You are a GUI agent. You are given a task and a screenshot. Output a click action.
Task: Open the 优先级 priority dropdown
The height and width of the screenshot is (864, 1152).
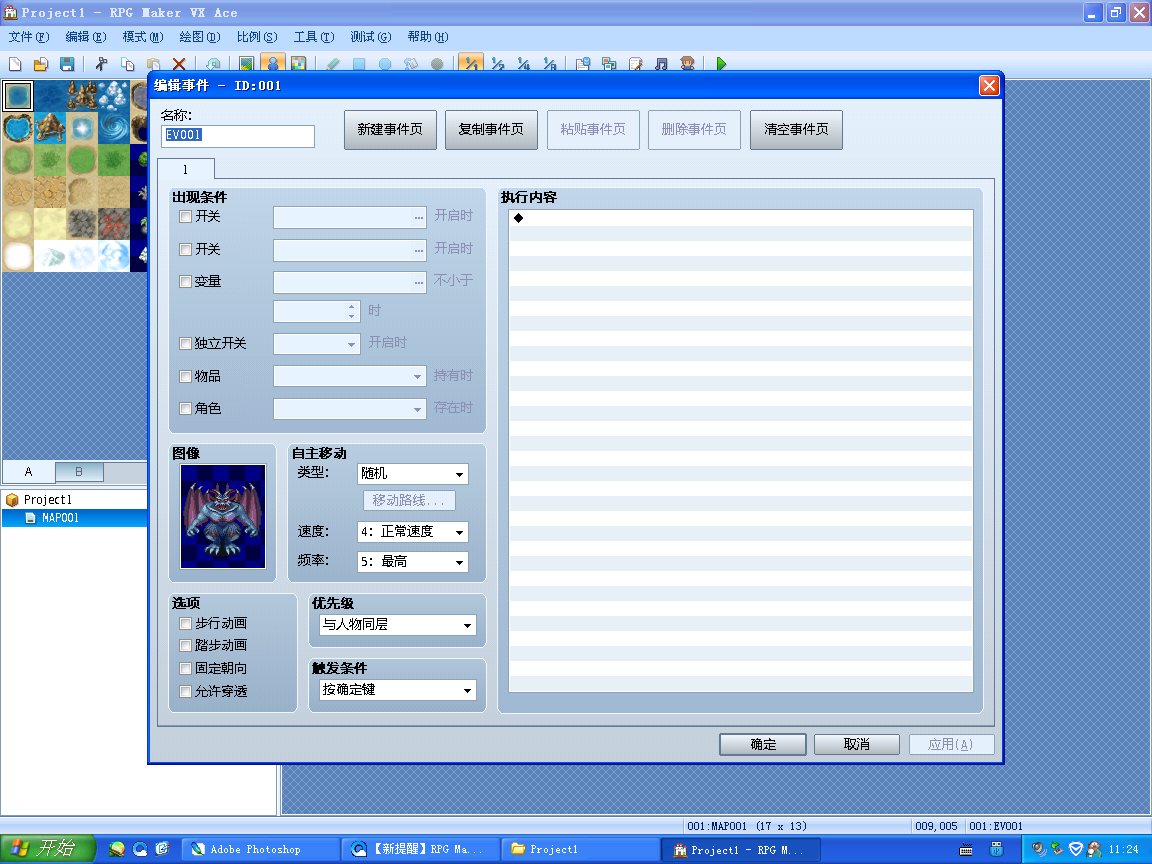click(397, 625)
